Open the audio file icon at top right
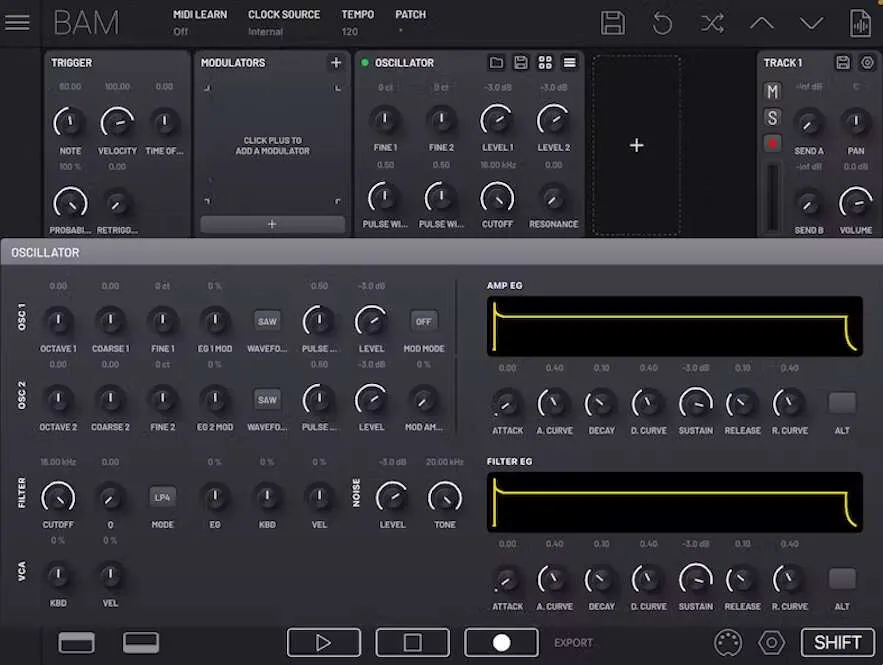The width and height of the screenshot is (883, 665). click(x=860, y=24)
